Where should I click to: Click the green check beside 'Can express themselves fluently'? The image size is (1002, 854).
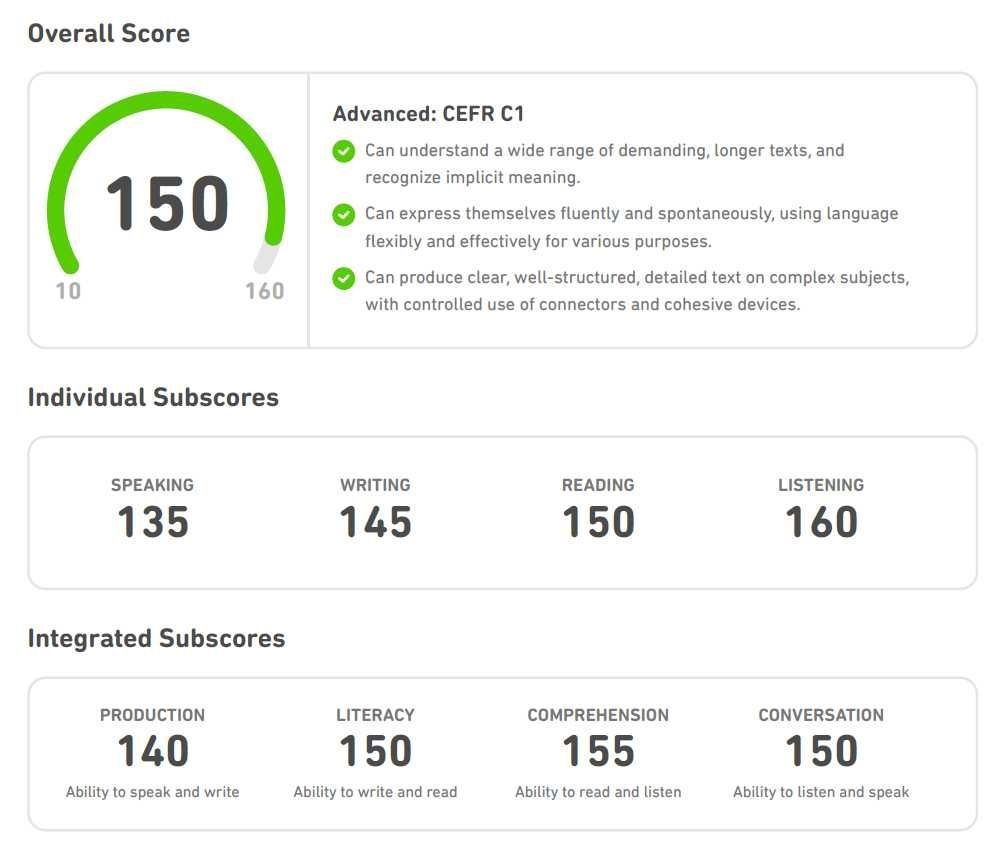(x=344, y=215)
